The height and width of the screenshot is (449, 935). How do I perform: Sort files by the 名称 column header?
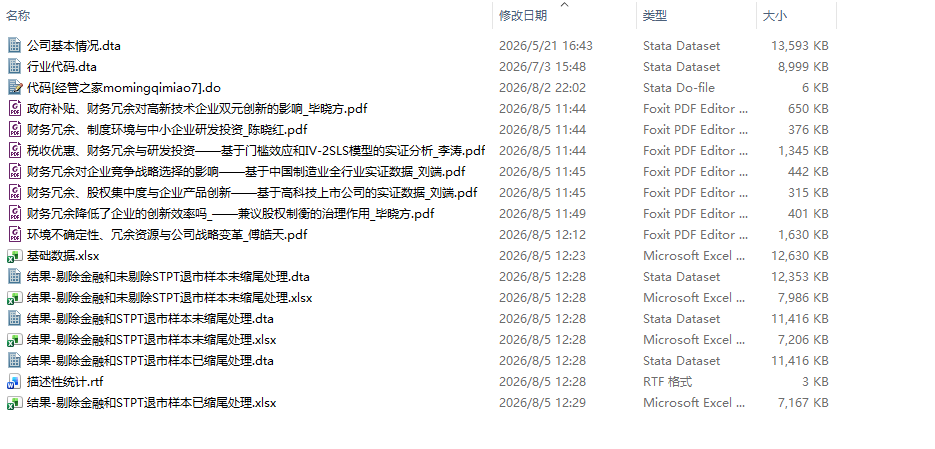(x=18, y=16)
